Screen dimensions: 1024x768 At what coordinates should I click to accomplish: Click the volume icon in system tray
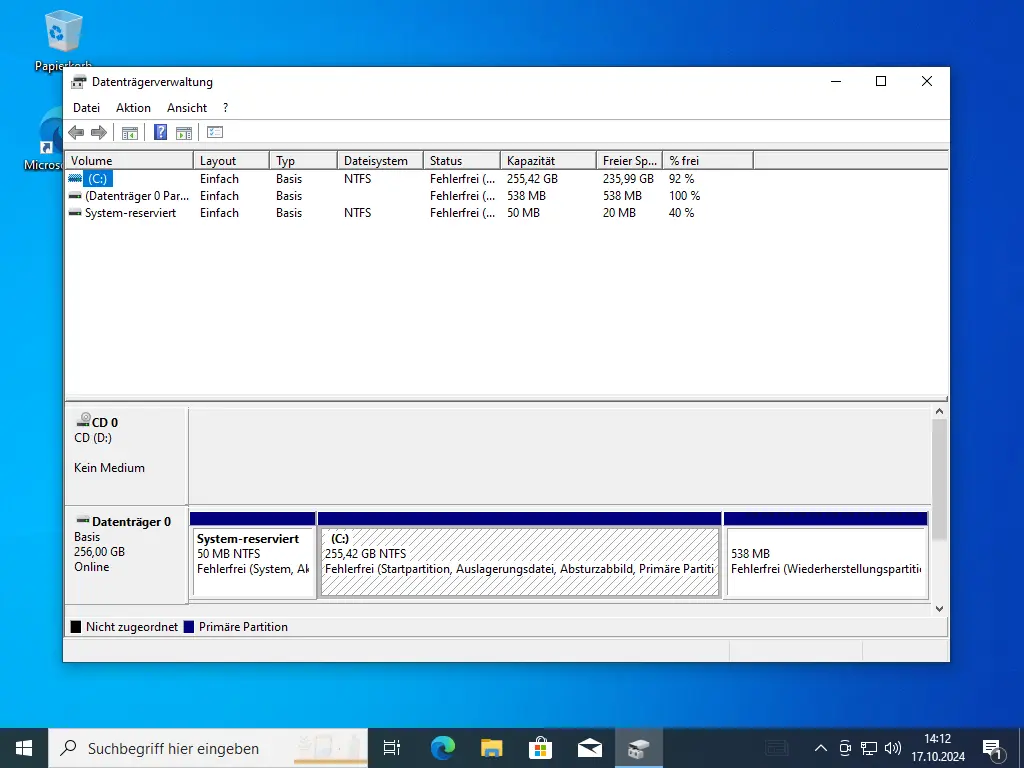coord(893,747)
